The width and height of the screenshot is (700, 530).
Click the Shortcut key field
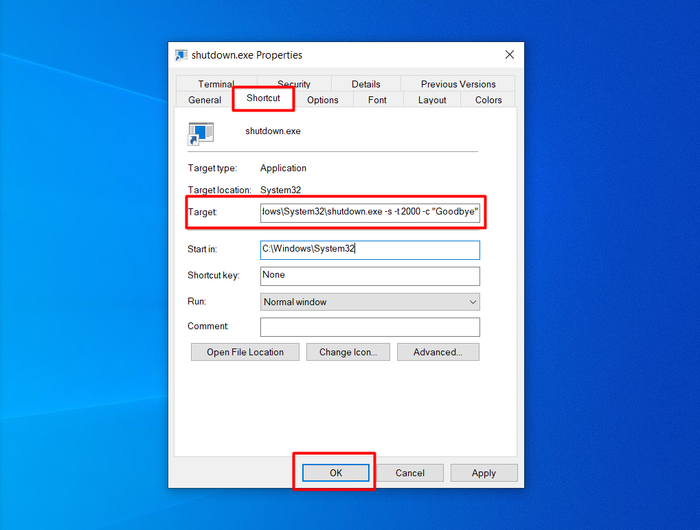(370, 276)
